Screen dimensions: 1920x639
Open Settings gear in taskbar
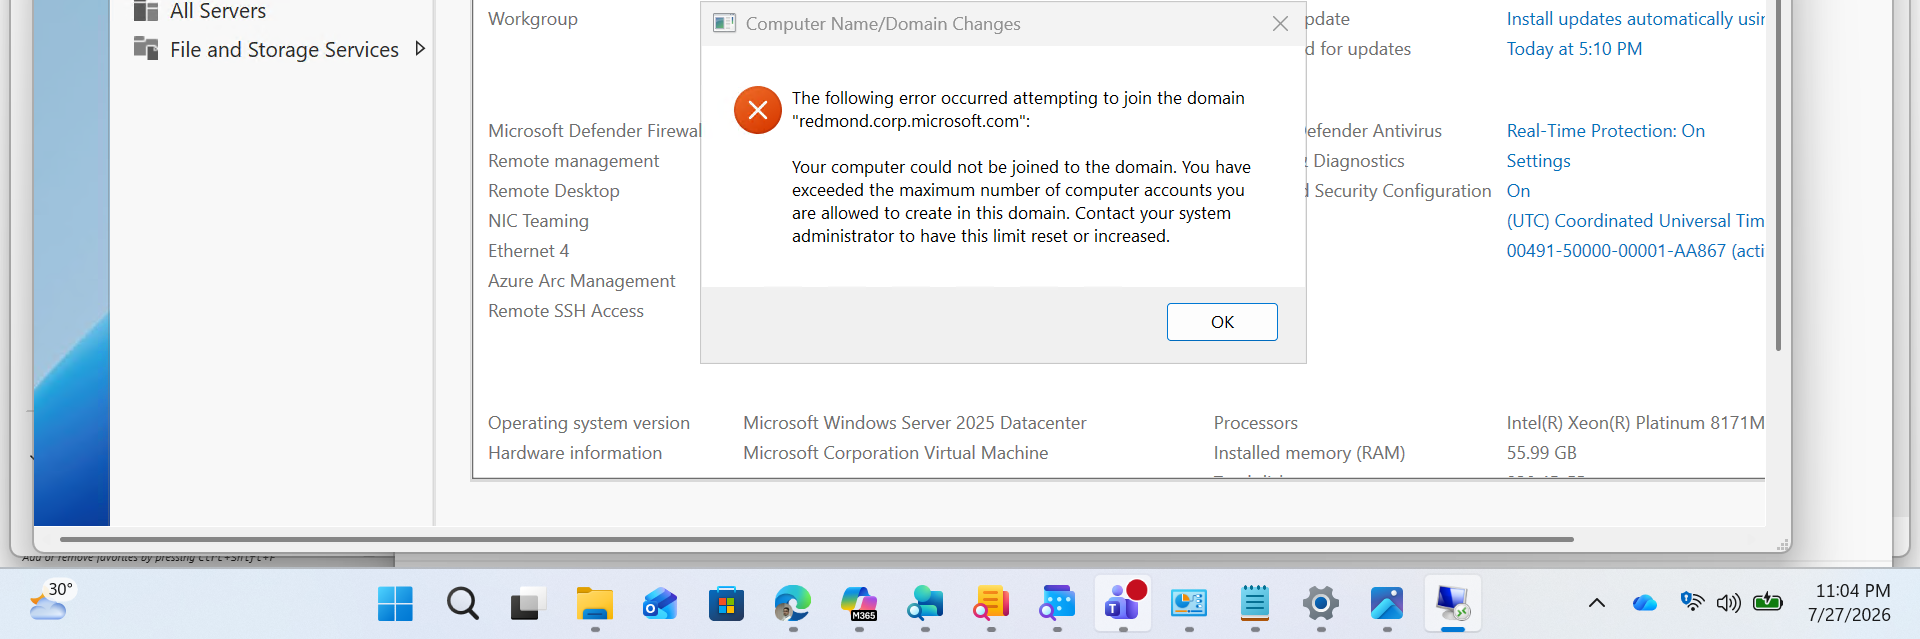coord(1321,604)
